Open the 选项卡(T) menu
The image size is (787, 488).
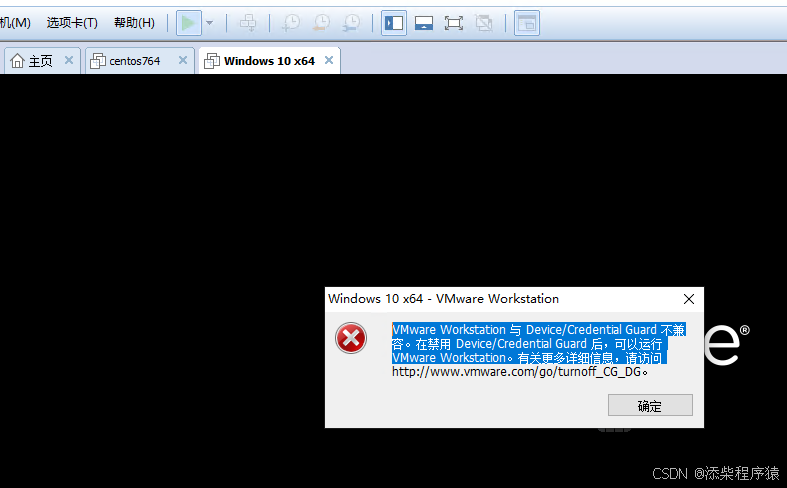72,23
